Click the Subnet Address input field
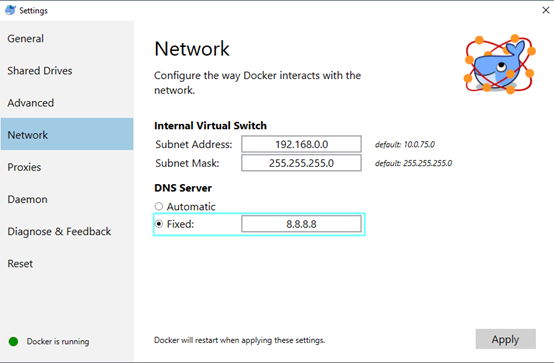Viewport: 554px width, 363px height. tap(301, 144)
